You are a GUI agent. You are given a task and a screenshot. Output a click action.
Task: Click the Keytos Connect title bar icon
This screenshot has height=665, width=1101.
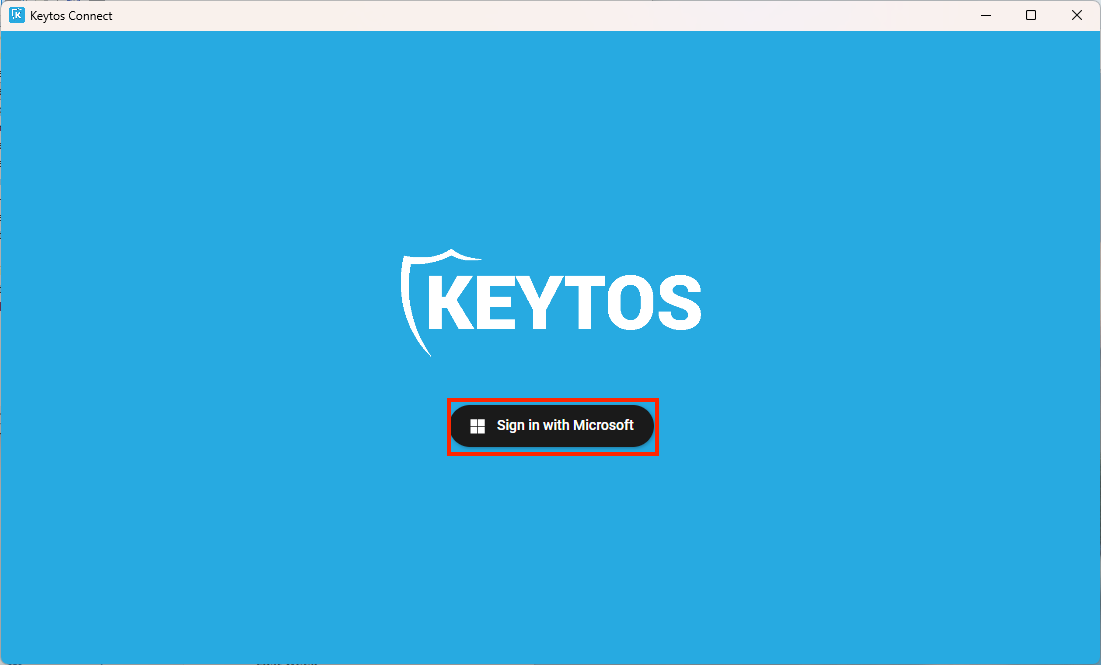point(17,15)
